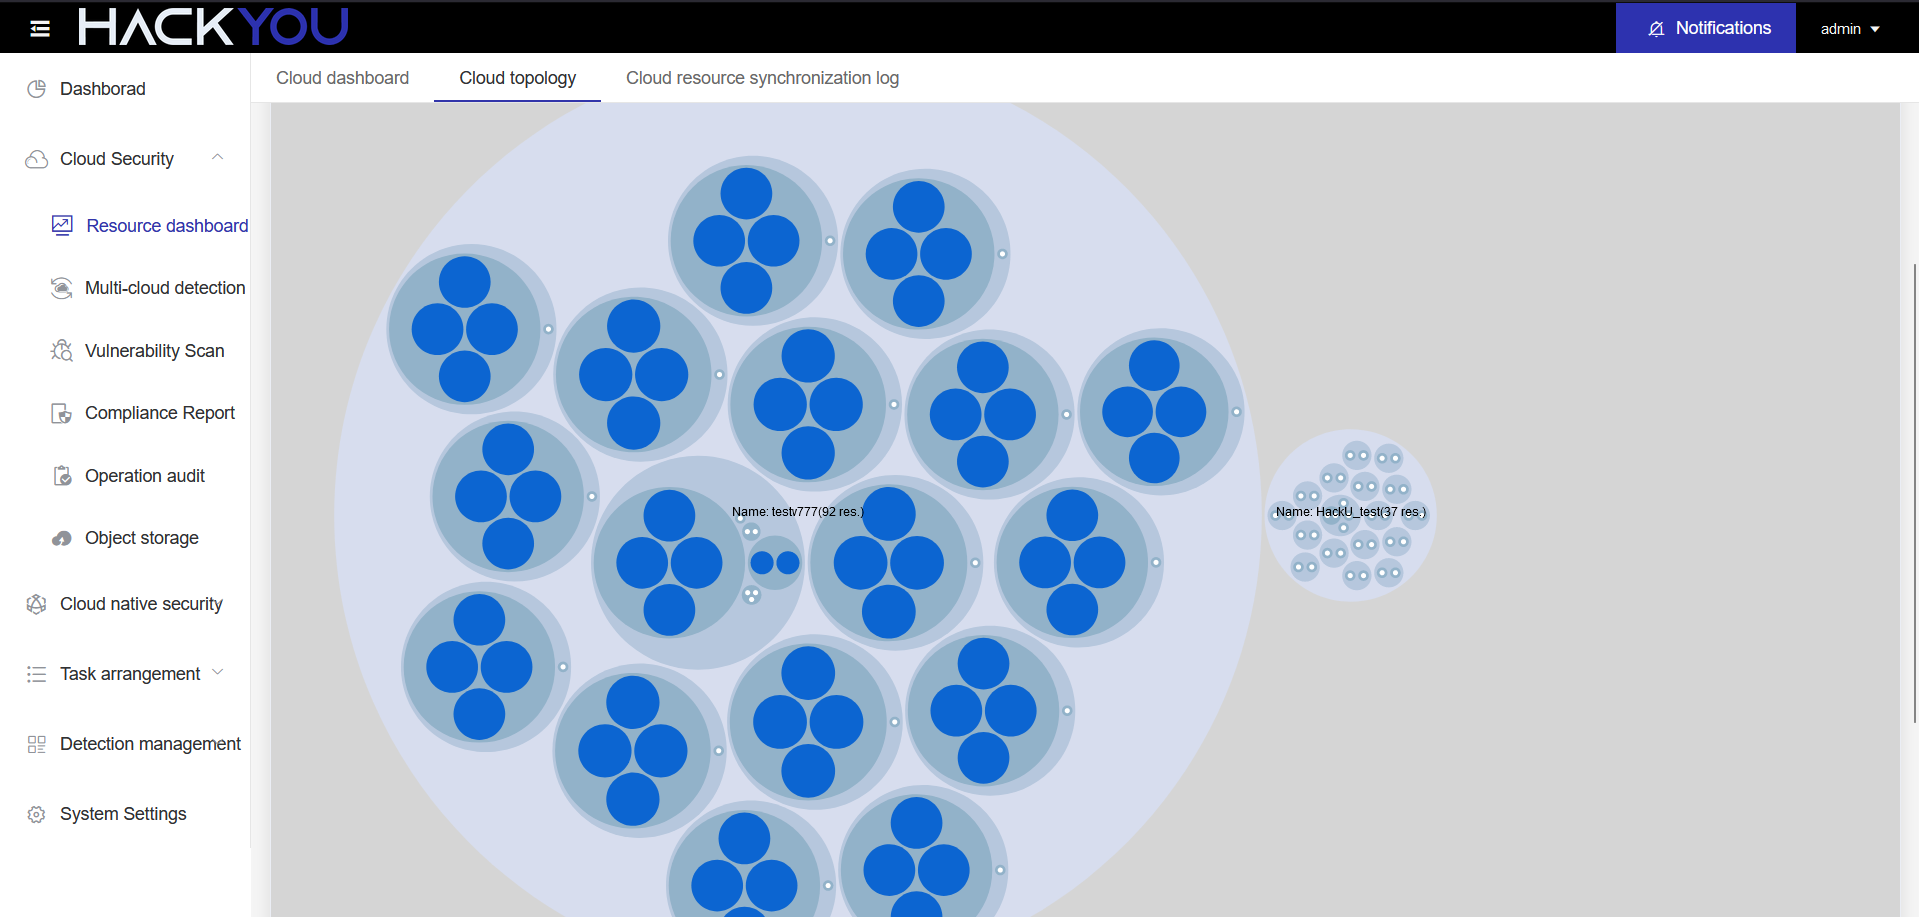Screen dimensions: 1919x917
Task: Select the Task arrangement menu label
Action: 130,674
